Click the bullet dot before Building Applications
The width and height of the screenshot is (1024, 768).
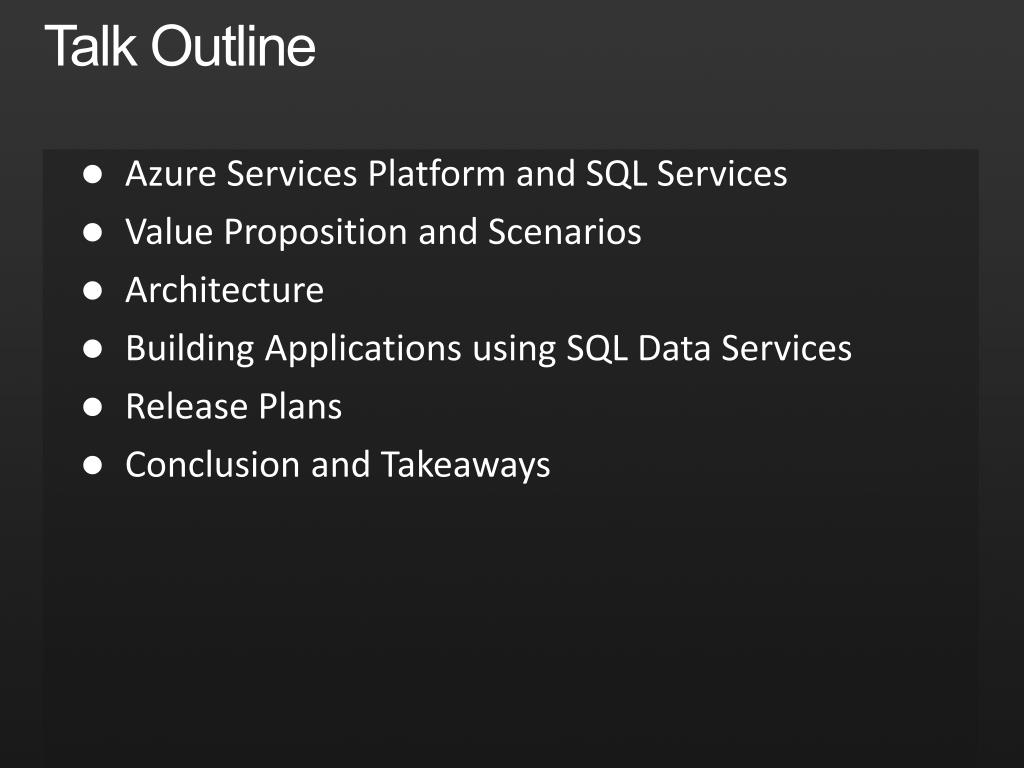point(93,348)
